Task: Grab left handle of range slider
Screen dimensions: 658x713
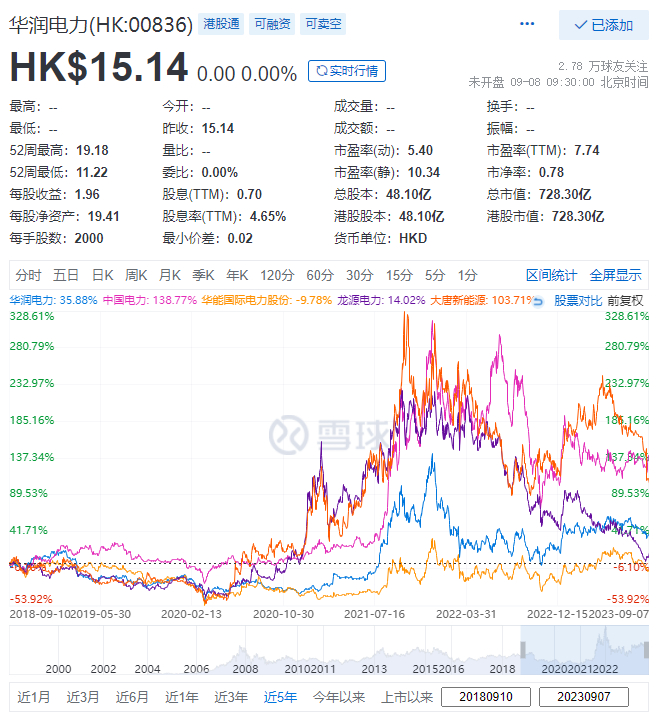Action: 523,650
